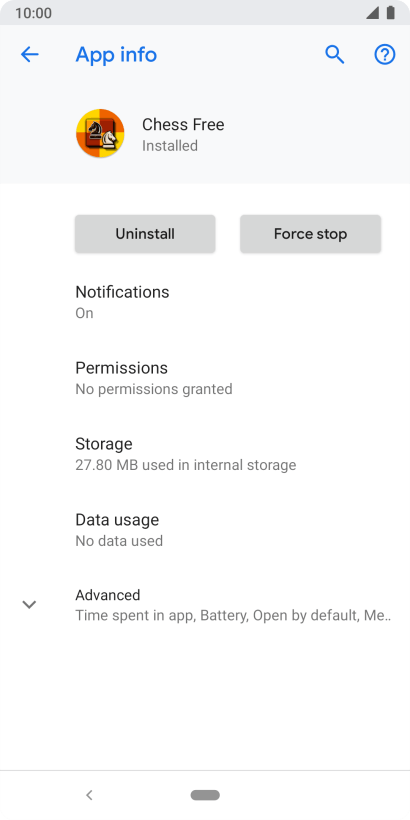Tap the Installed status label
Image resolution: width=410 pixels, height=820 pixels.
point(170,145)
